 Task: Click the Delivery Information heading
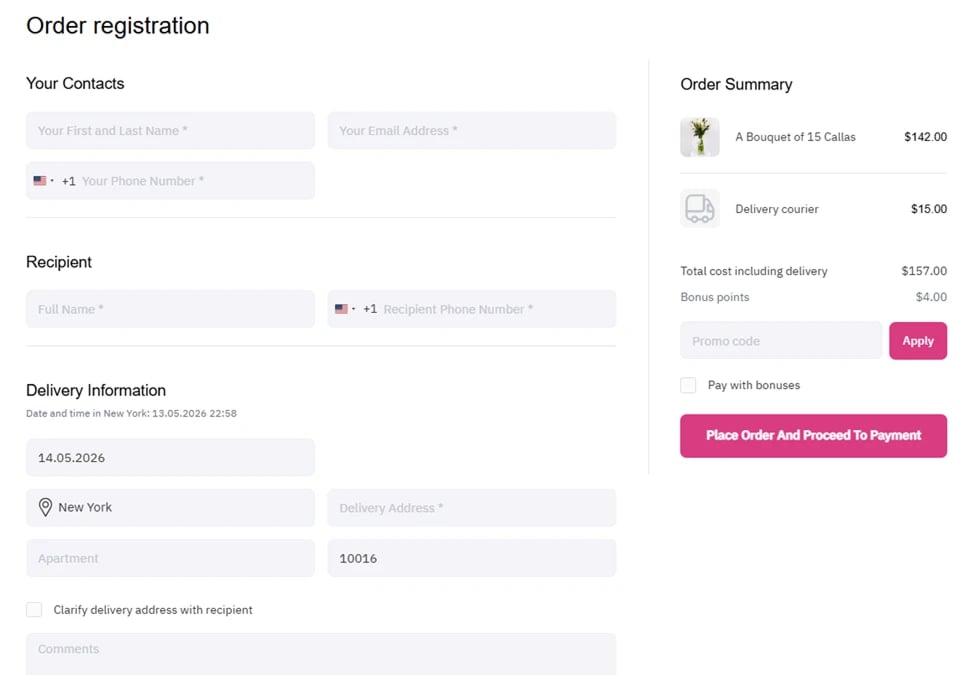pos(96,390)
